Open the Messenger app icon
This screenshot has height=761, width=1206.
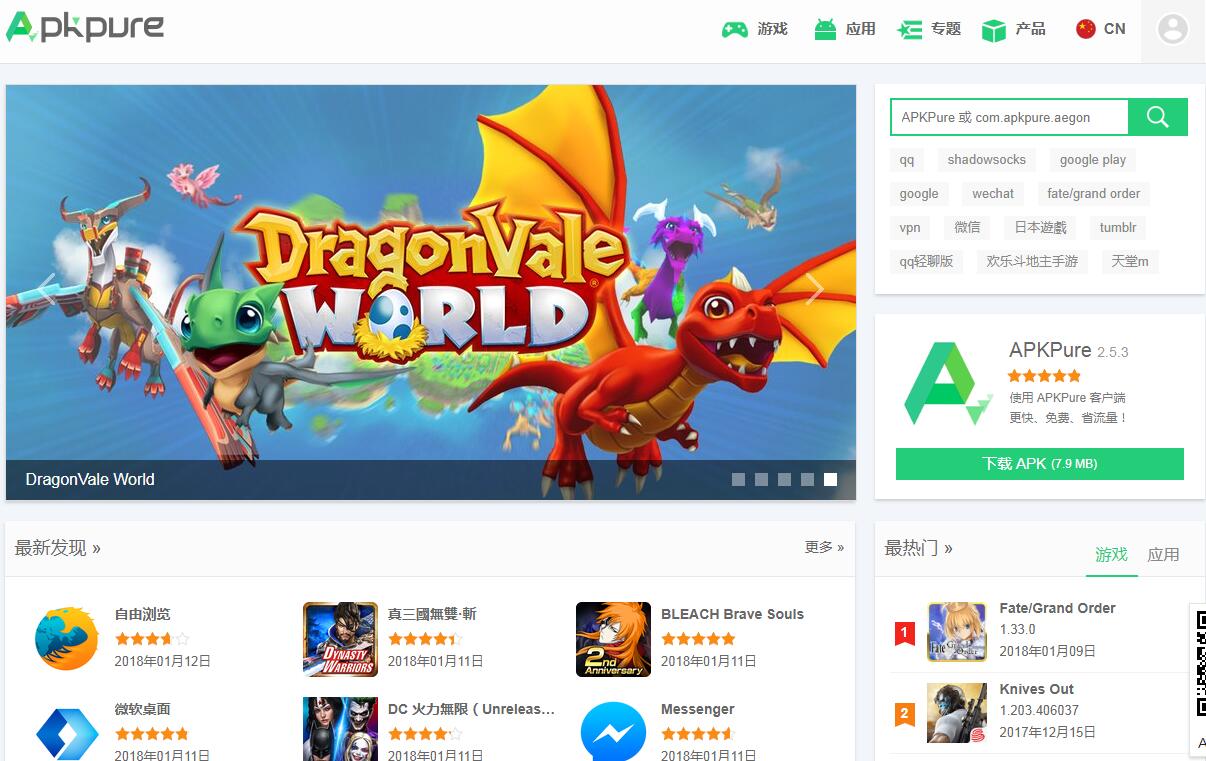[613, 731]
